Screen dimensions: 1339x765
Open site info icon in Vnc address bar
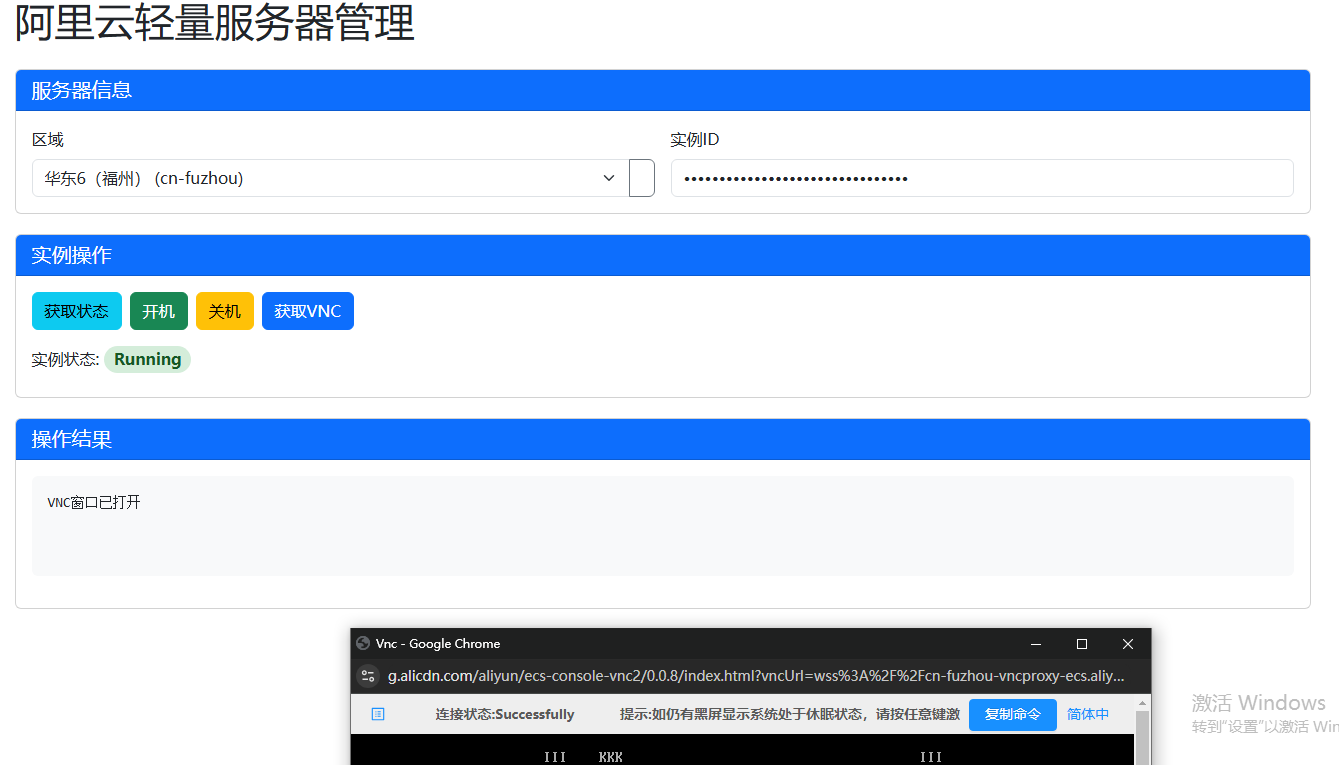tap(368, 676)
